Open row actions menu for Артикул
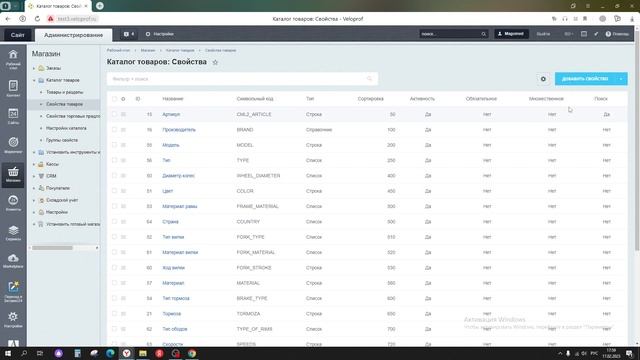The height and width of the screenshot is (360, 640). tap(123, 114)
